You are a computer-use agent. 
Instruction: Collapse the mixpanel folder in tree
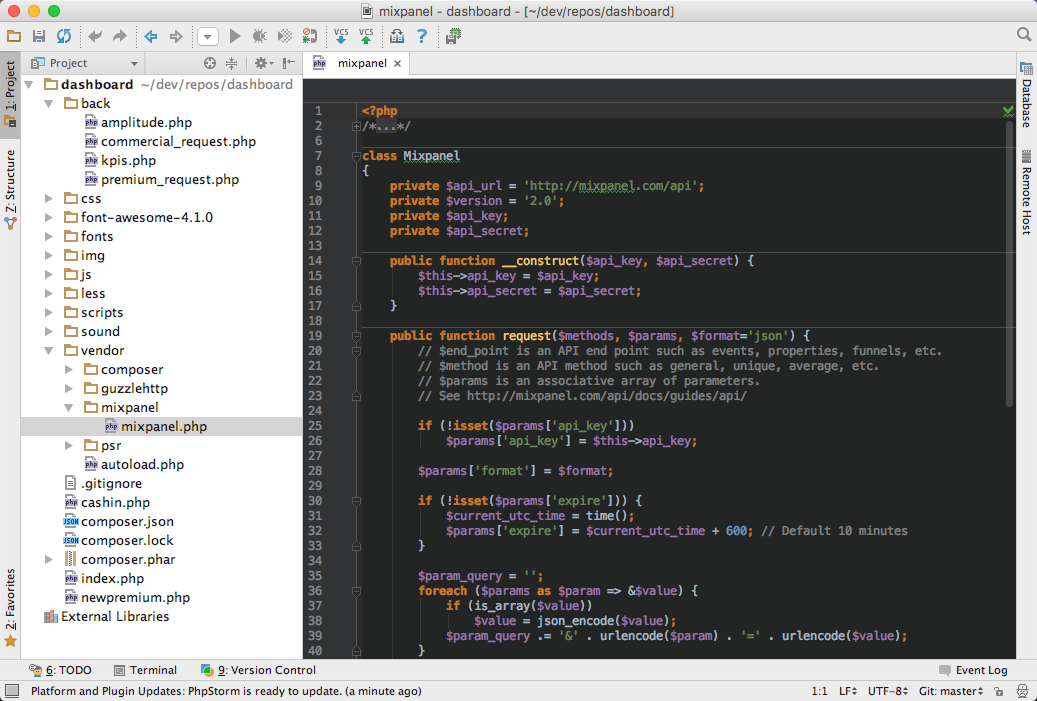(x=69, y=408)
